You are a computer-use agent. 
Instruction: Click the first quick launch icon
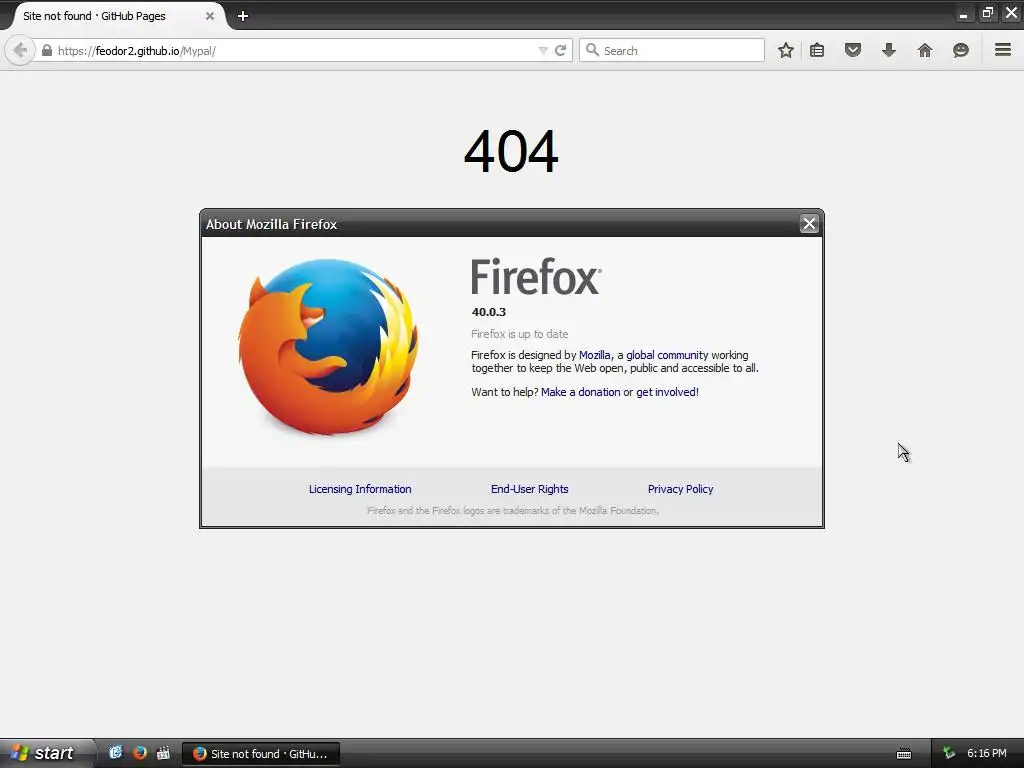(116, 752)
